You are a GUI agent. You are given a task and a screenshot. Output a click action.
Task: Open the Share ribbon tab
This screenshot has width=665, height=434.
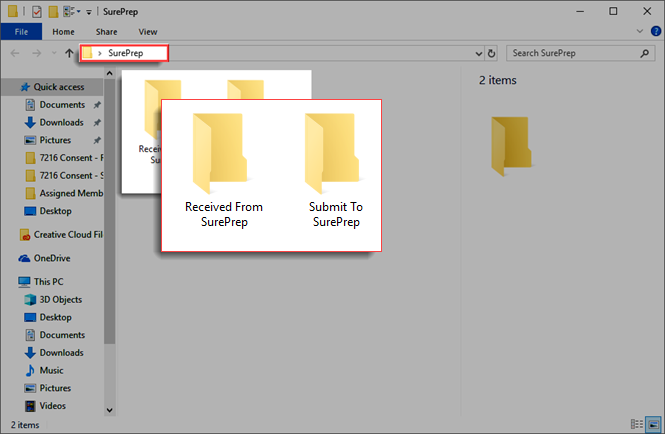click(106, 32)
